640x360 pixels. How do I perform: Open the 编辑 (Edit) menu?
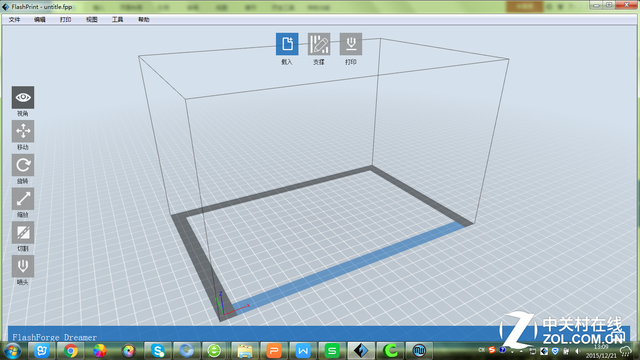pyautogui.click(x=40, y=19)
